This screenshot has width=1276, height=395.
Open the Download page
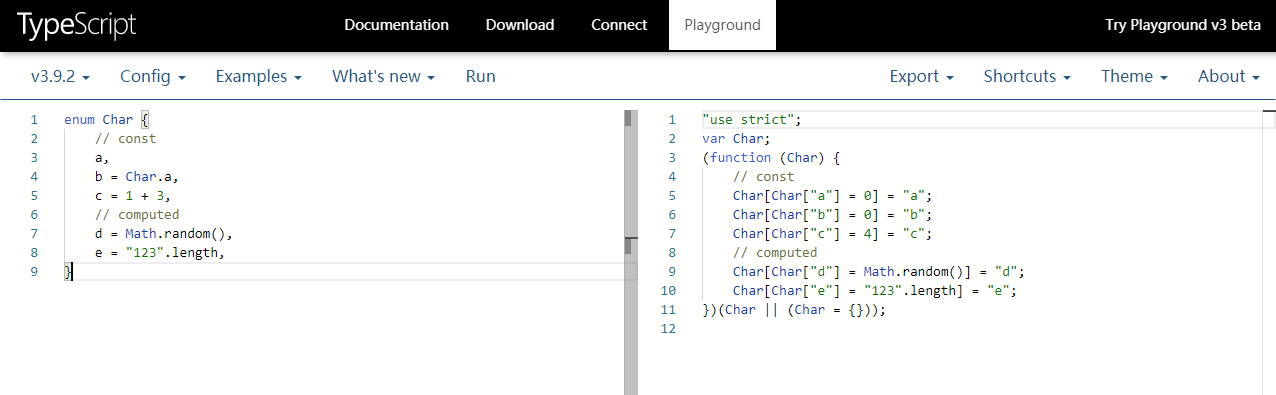[x=520, y=25]
